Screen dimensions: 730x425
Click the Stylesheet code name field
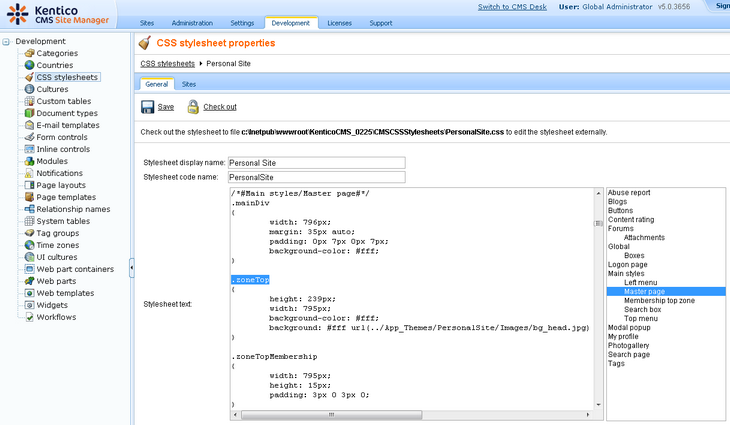317,177
